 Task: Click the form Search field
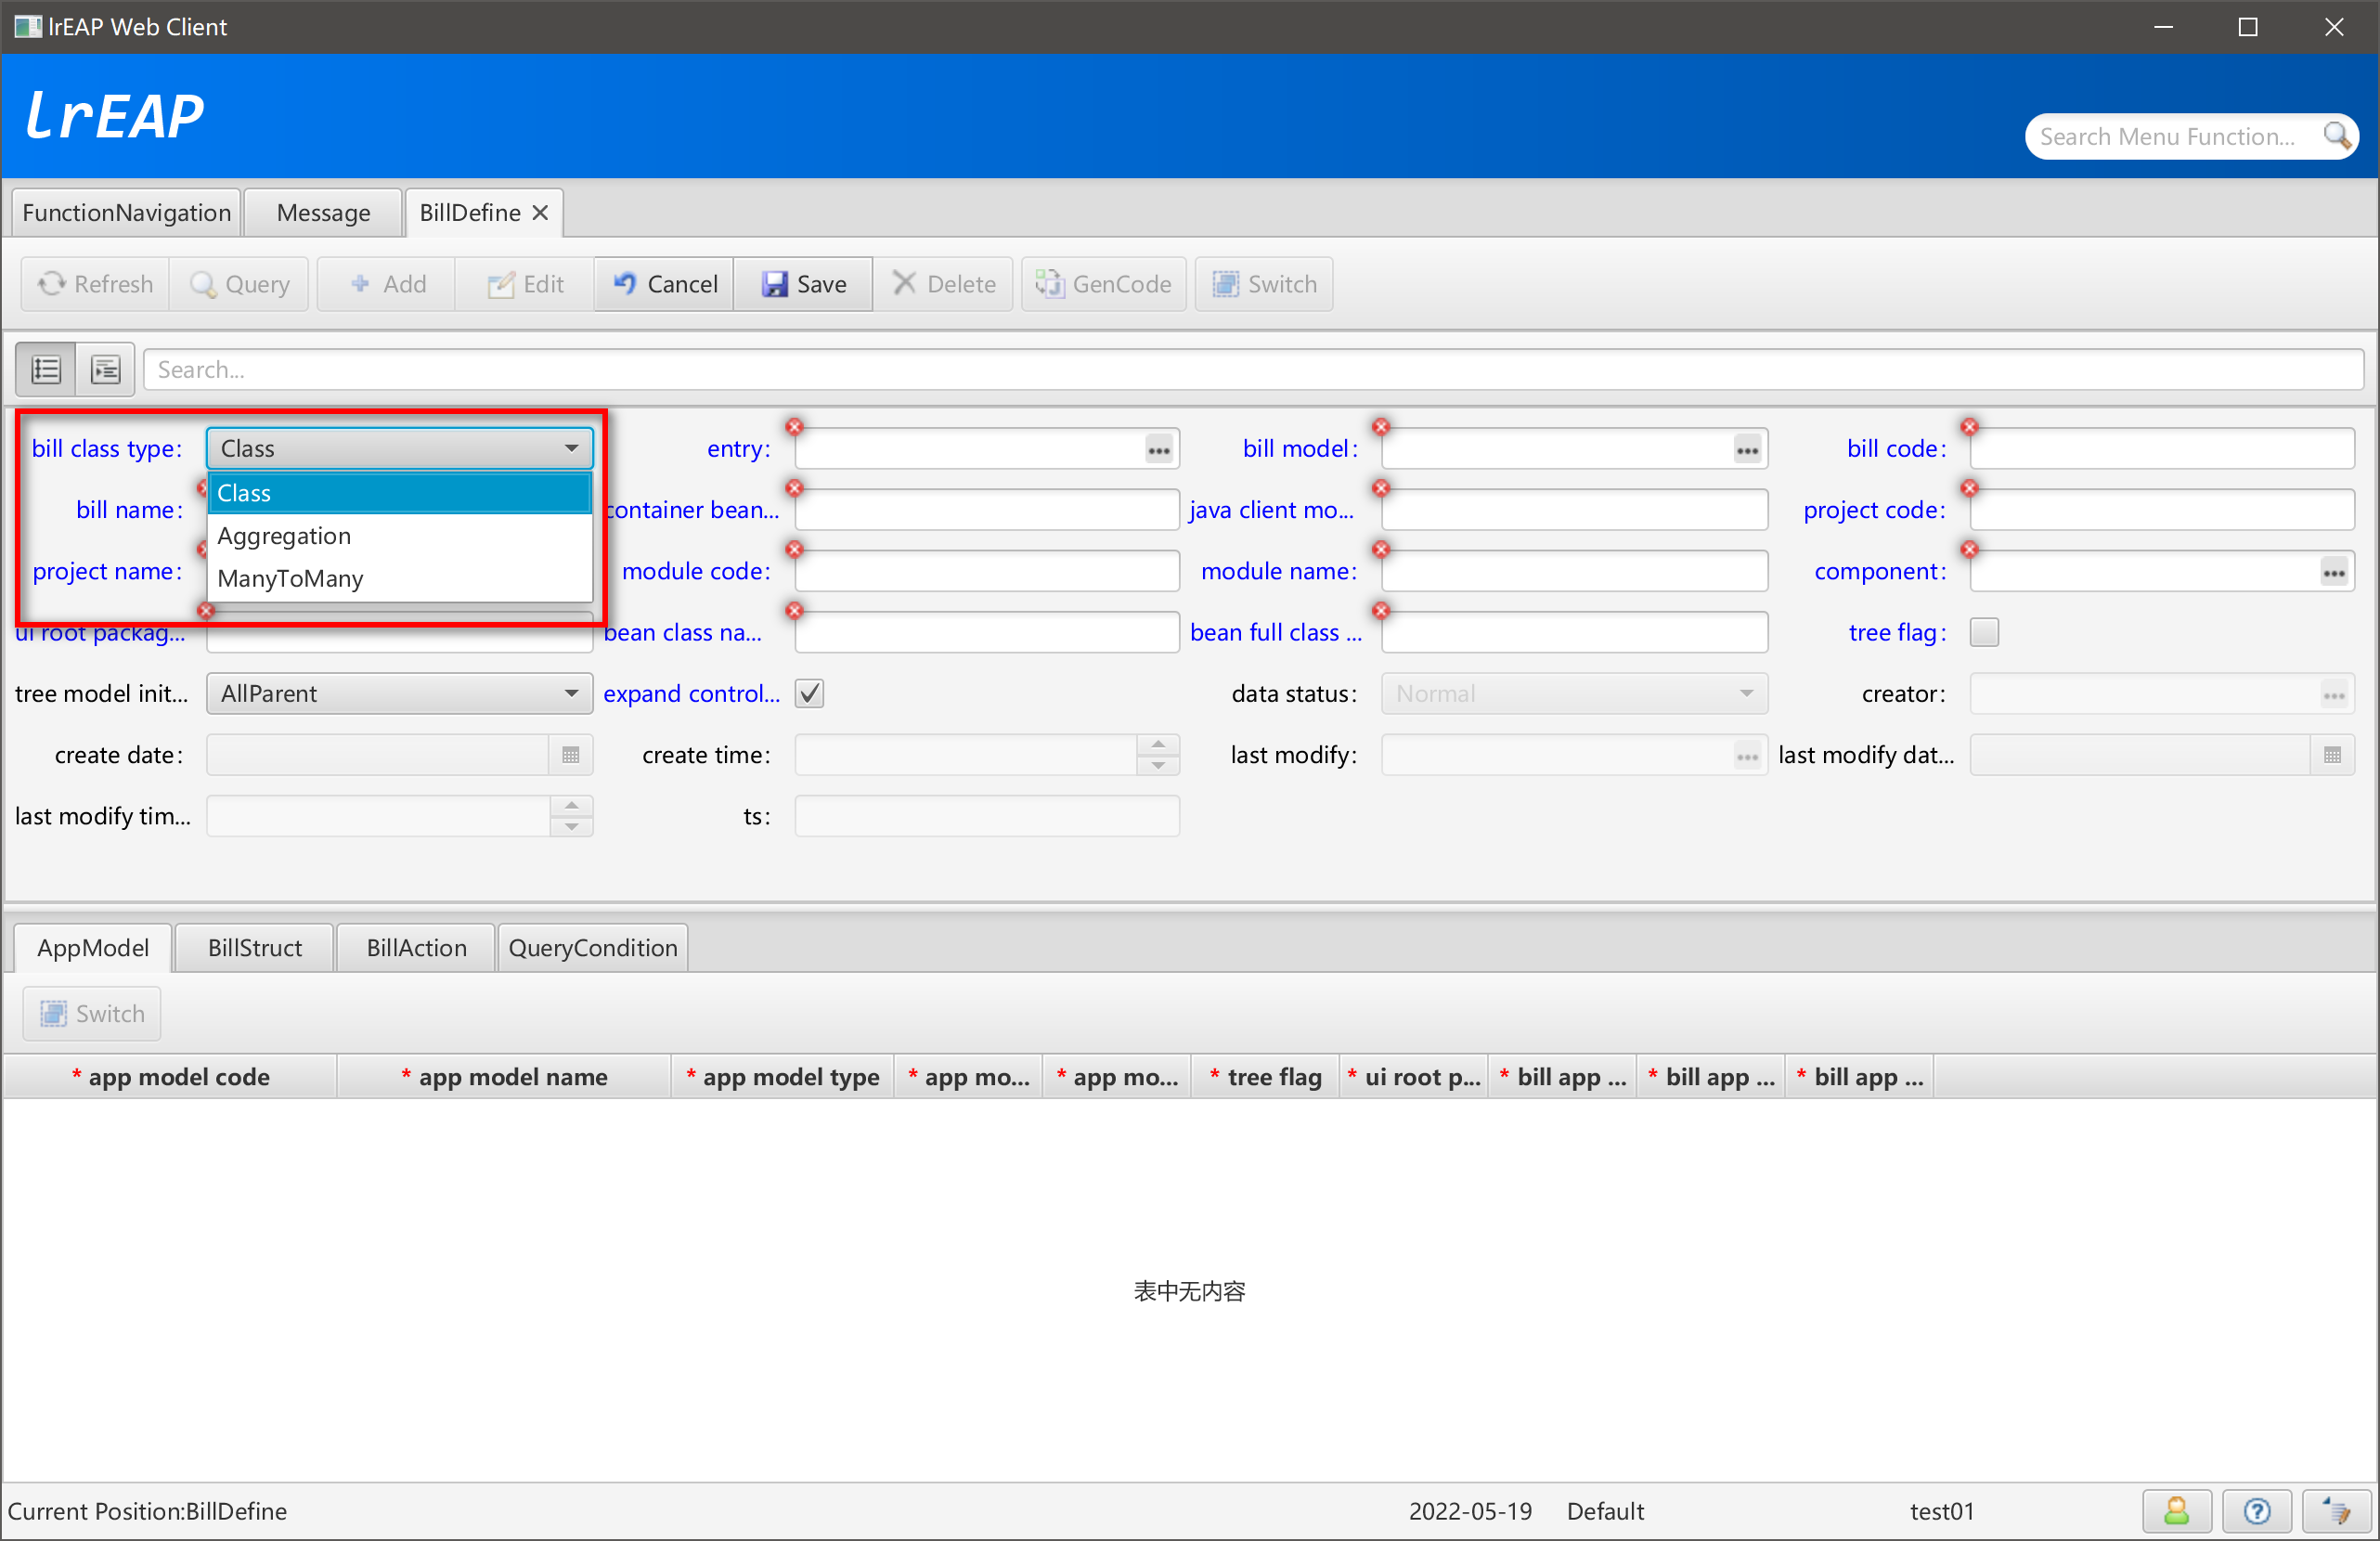point(1254,370)
